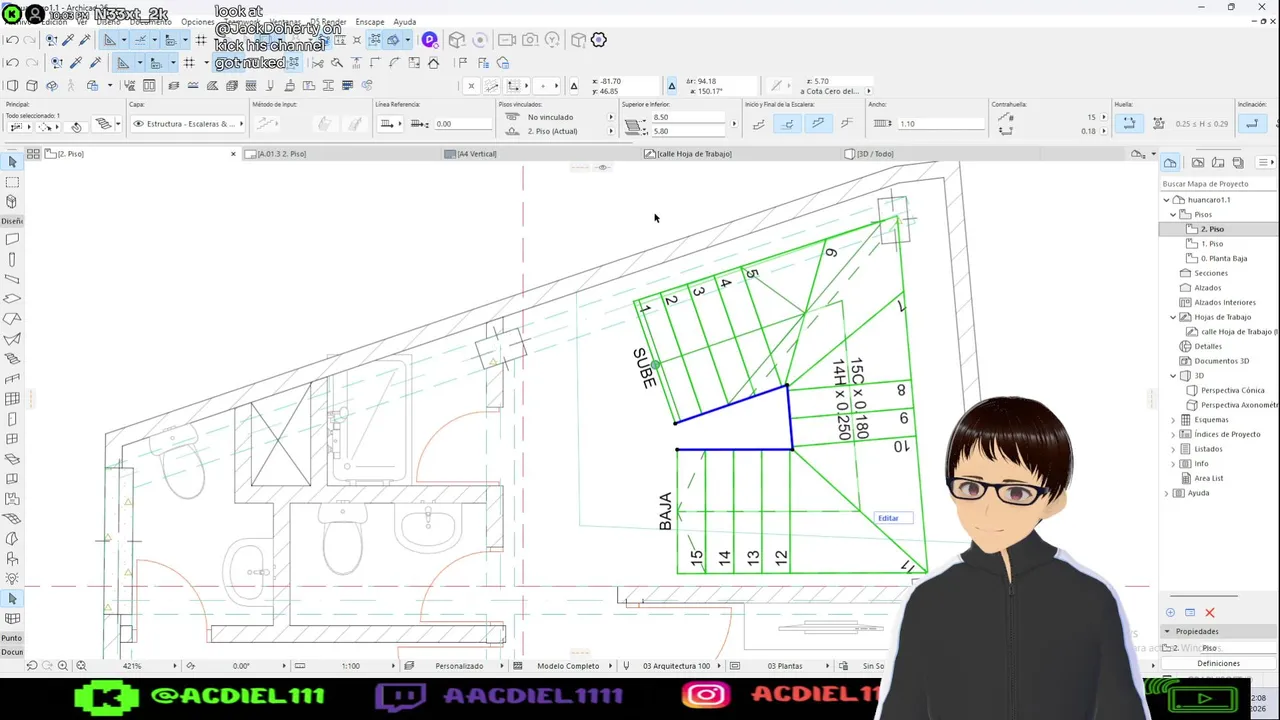Click the red X delete icon in Navigator
The image size is (1280, 720).
click(x=1210, y=612)
